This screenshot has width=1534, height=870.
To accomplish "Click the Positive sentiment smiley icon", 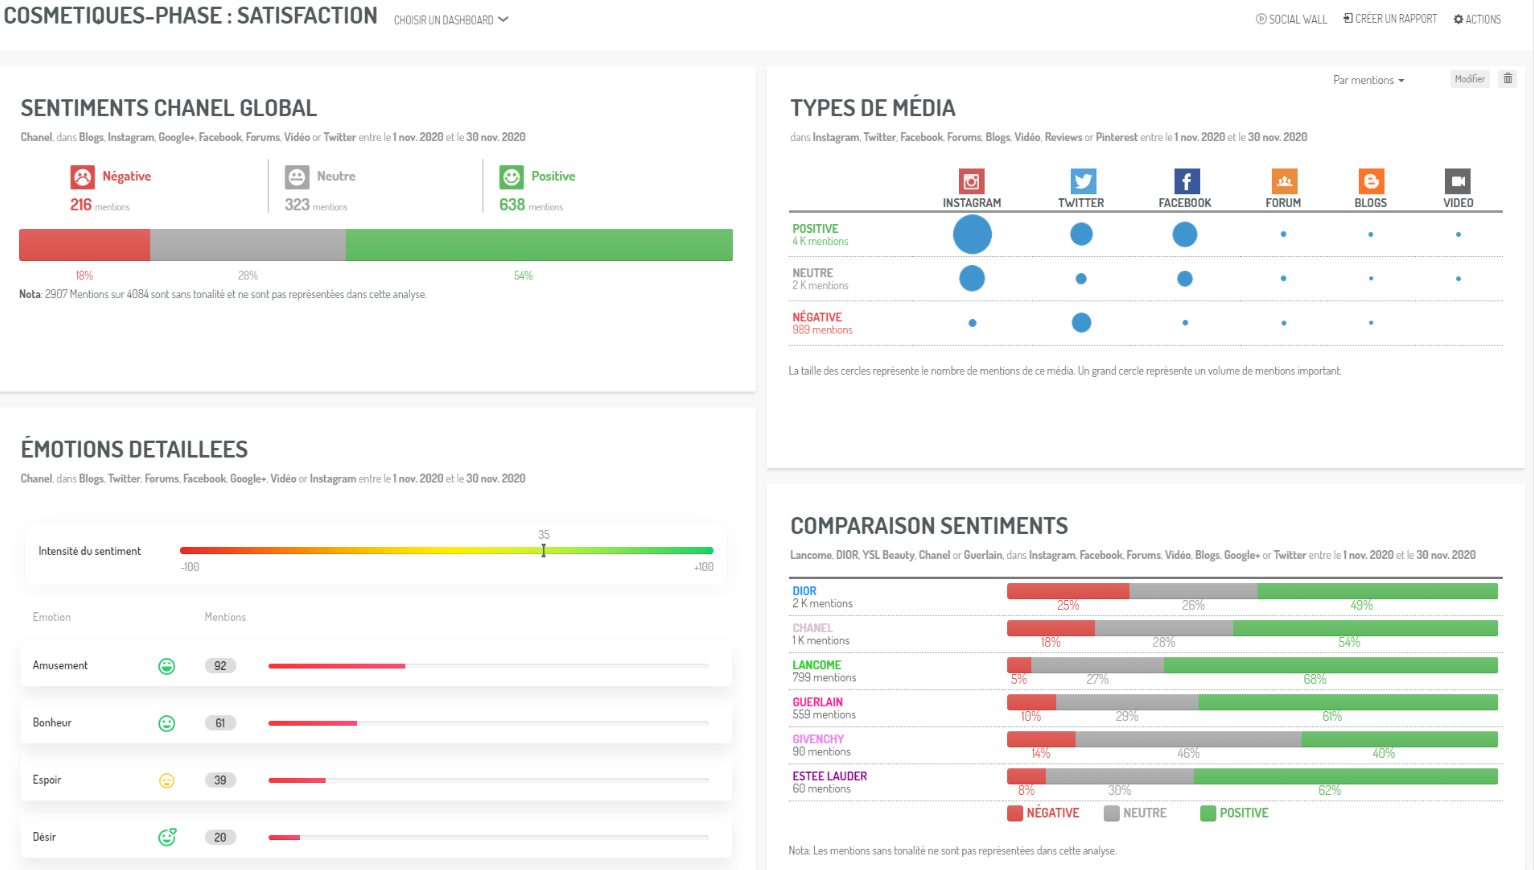I will click(x=512, y=177).
